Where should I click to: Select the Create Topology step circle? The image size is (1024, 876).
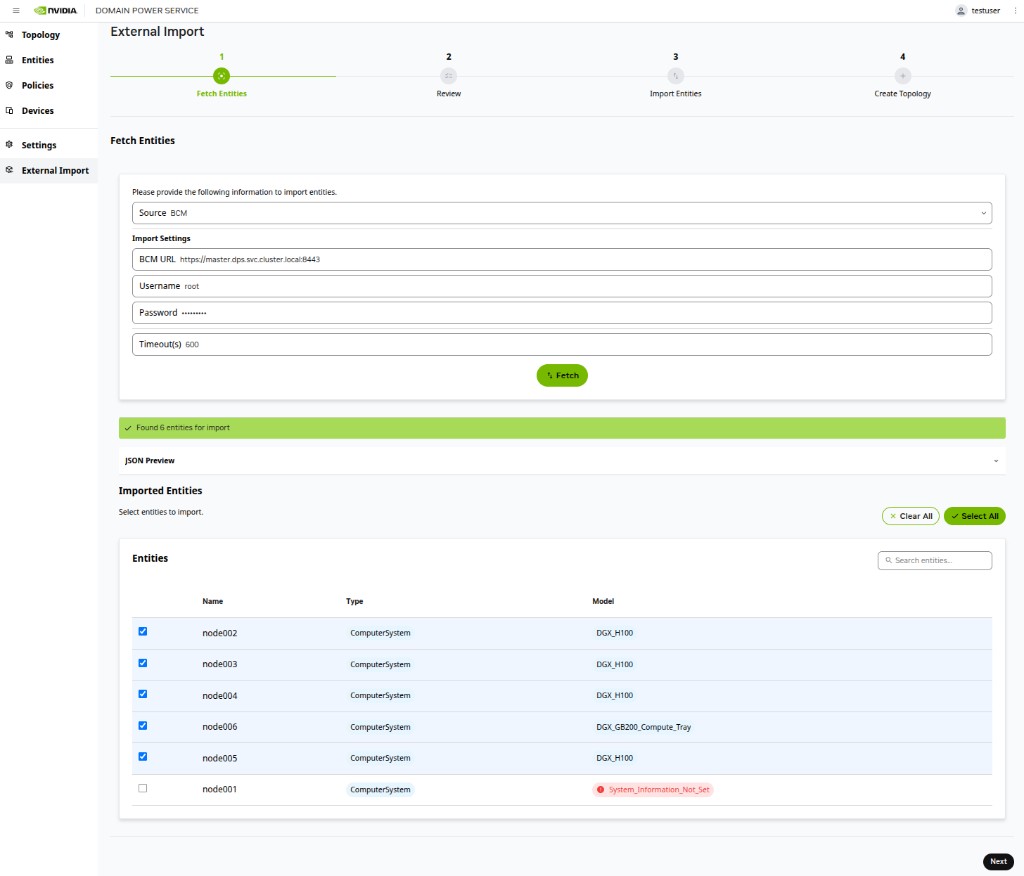click(903, 76)
